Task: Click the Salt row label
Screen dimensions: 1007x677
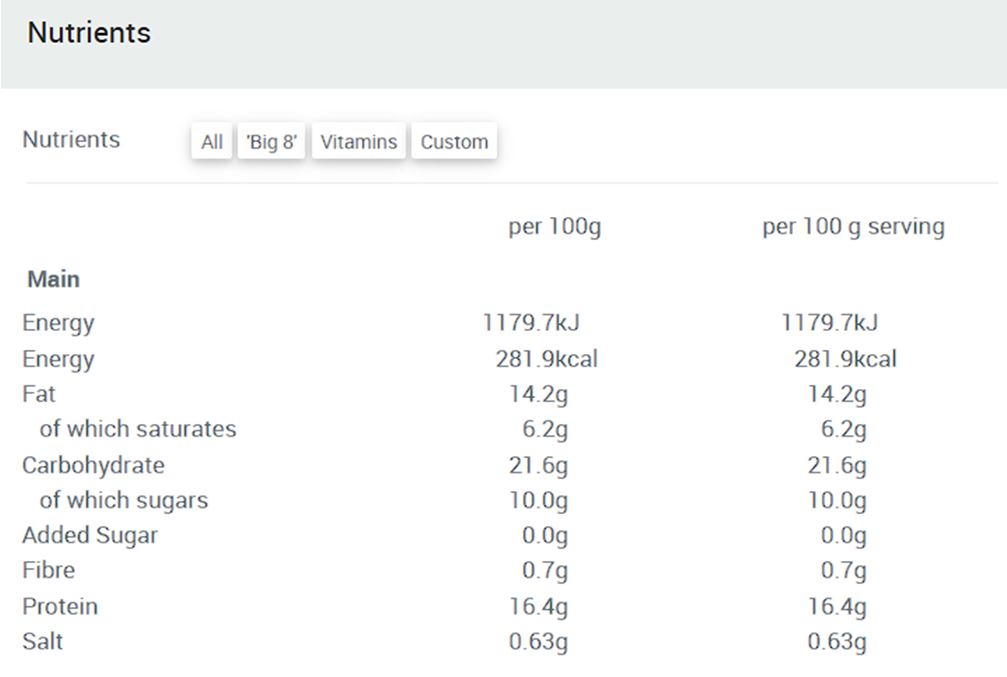Action: pyautogui.click(x=43, y=641)
